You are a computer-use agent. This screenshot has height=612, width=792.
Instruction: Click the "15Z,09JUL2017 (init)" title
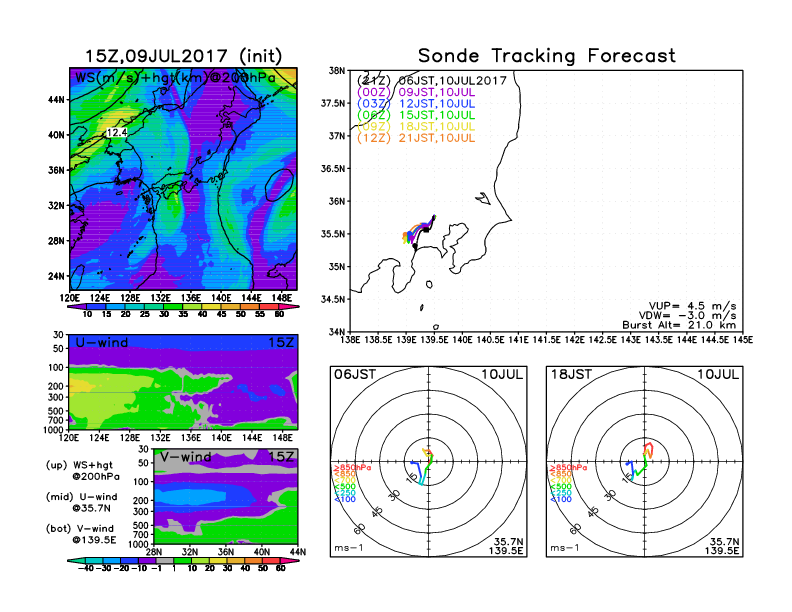pos(183,56)
